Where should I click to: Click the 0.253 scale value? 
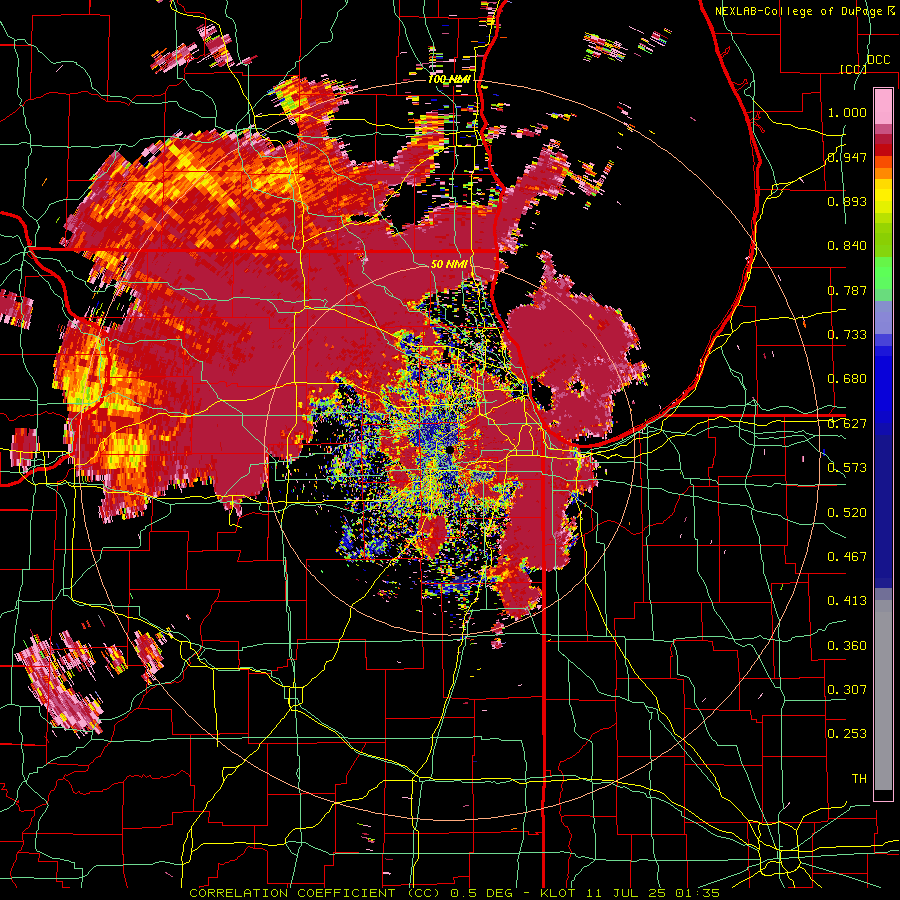[847, 734]
